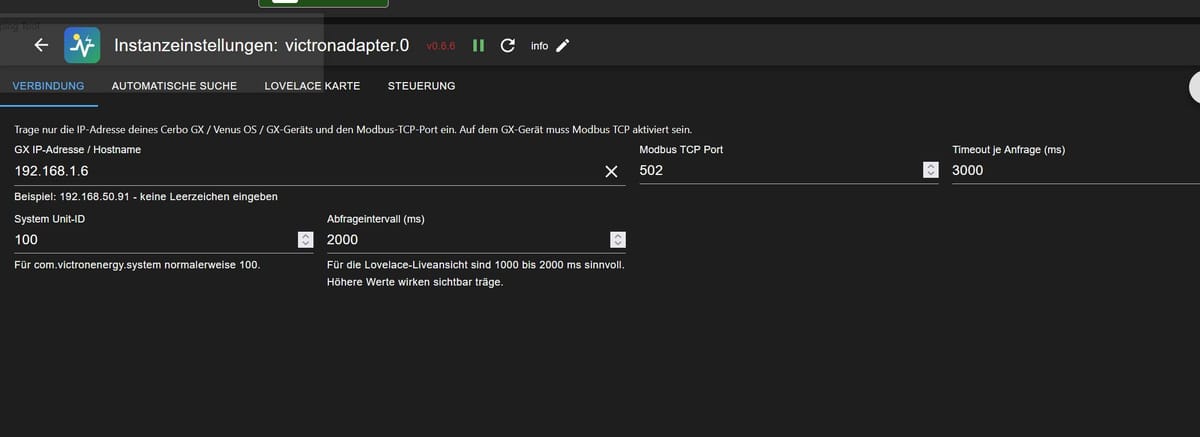
Task: Click the com.victronenergy.system hint text
Action: pos(138,266)
